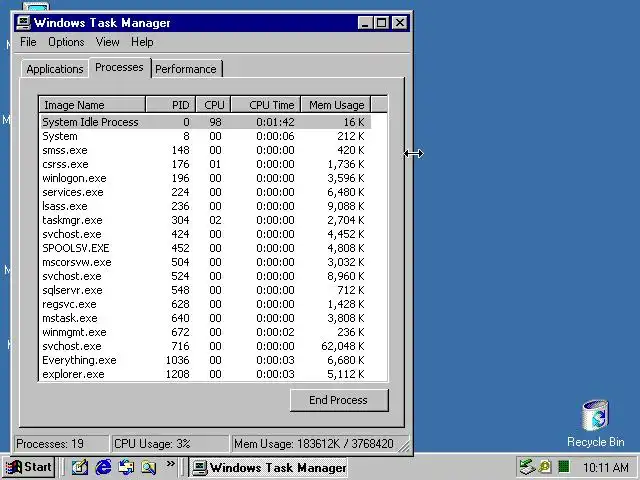Expand the quick launch overflow chevron

pyautogui.click(x=171, y=464)
